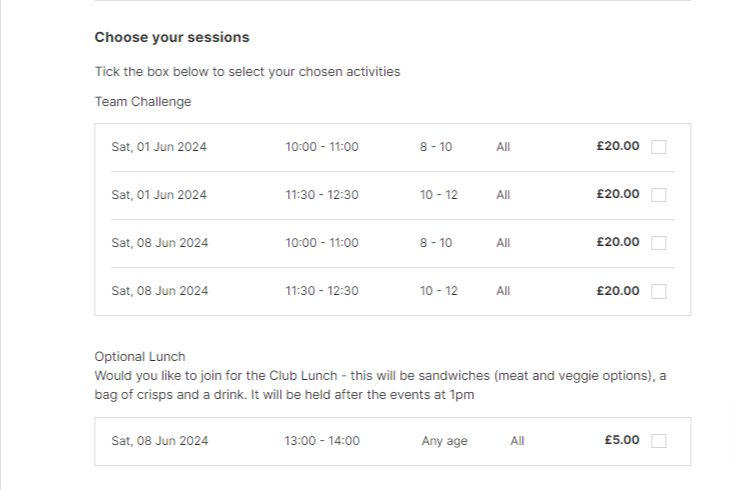This screenshot has width=735, height=490.
Task: Enable the 08 Jun 11:30 - 12:30 session checkbox
Action: pos(659,291)
